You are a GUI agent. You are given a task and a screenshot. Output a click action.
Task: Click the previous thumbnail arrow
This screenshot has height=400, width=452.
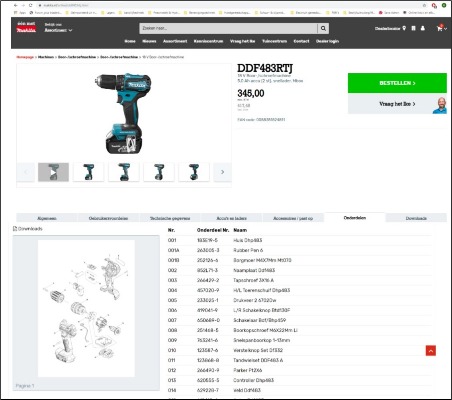[26, 172]
